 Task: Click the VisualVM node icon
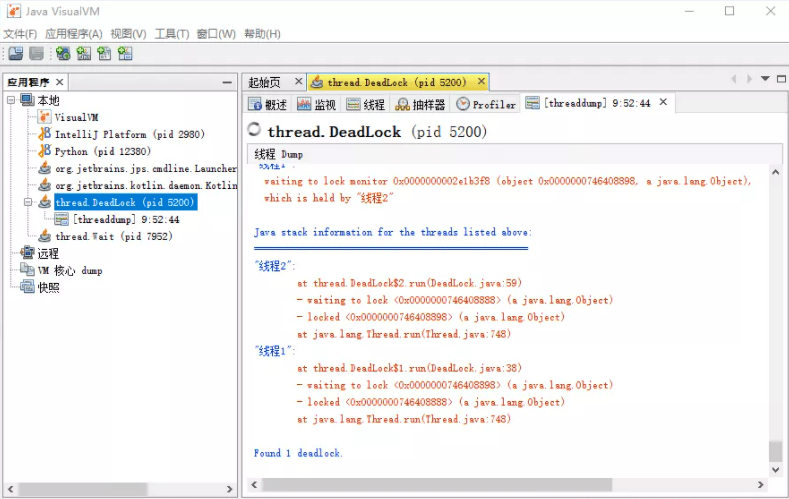pyautogui.click(x=45, y=117)
